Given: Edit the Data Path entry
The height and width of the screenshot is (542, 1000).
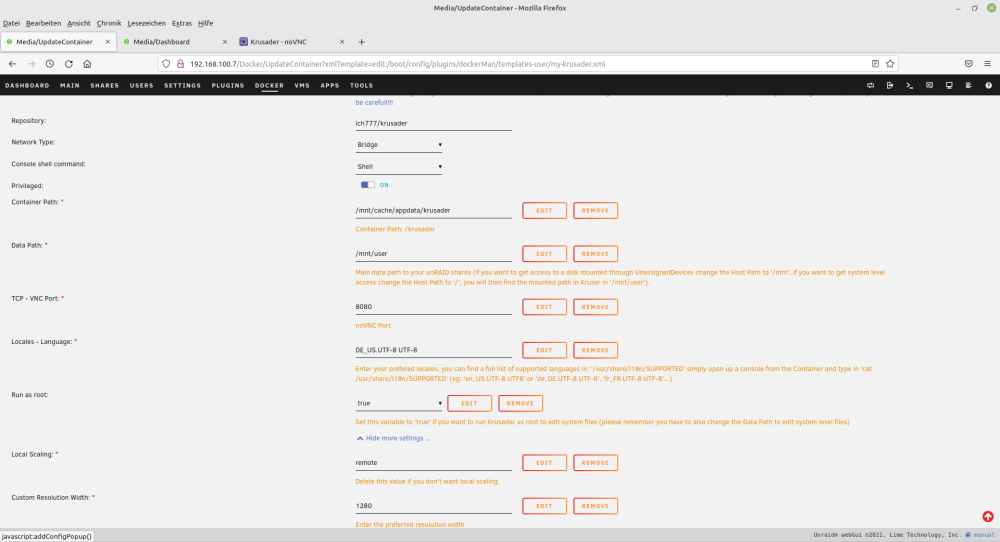Looking at the screenshot, I should tap(544, 254).
